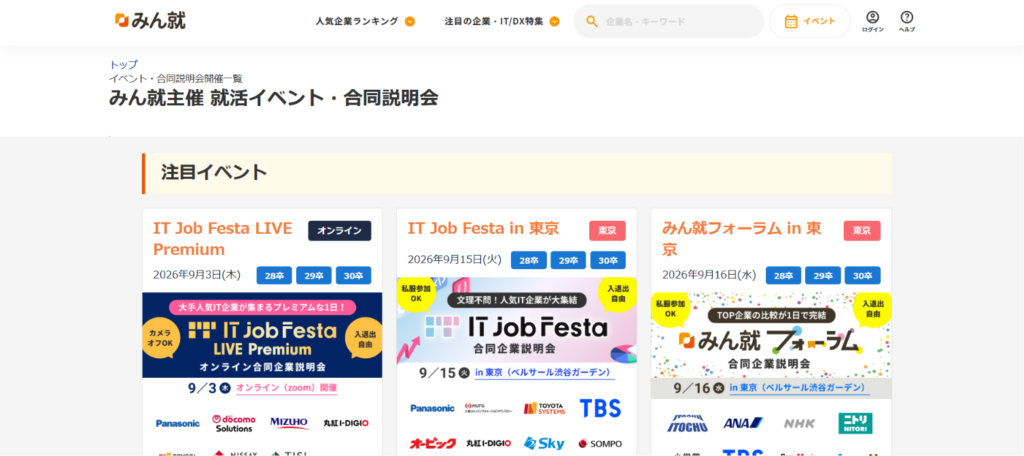
Task: Follow the トップ breadcrumb link
Action: coord(123,65)
